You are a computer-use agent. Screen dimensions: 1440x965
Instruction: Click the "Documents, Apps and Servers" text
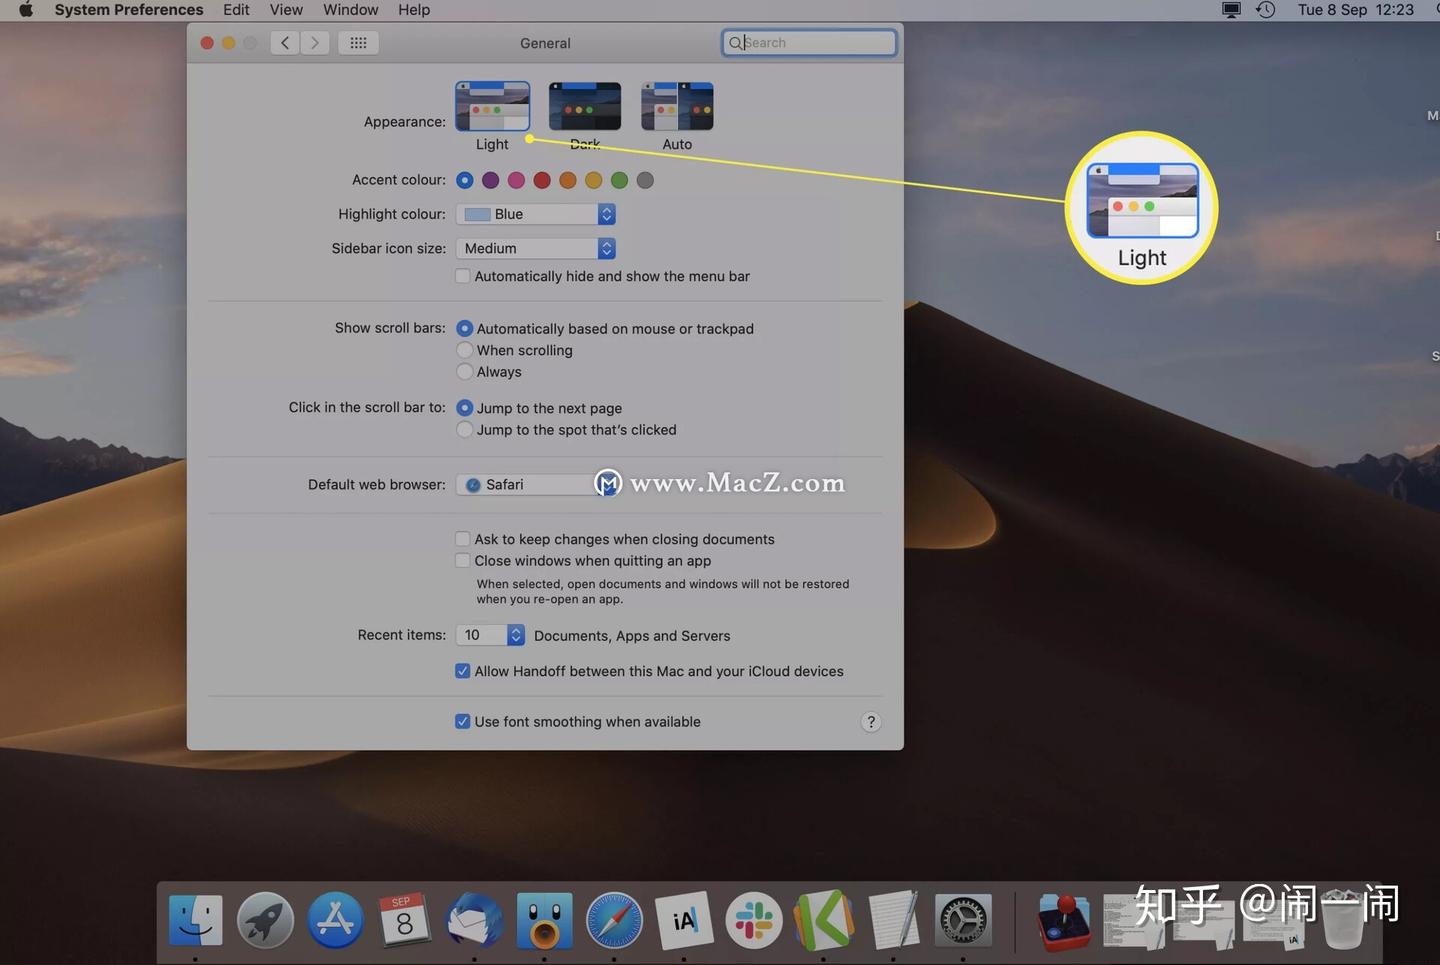coord(632,636)
